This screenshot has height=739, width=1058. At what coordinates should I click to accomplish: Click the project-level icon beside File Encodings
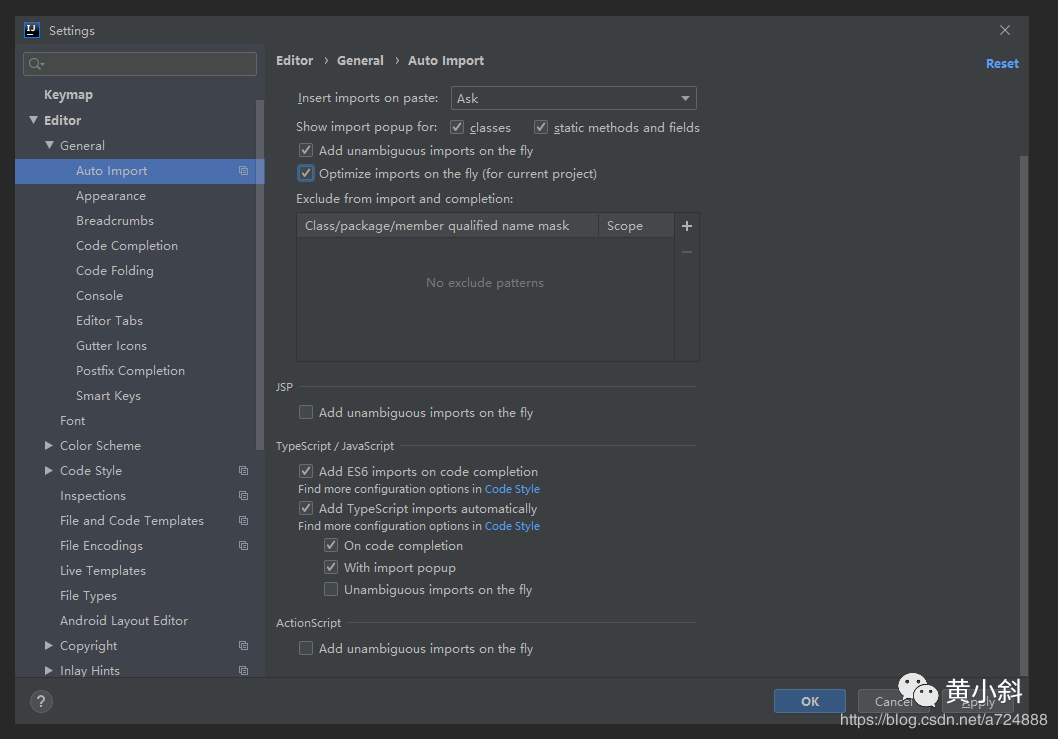(x=244, y=545)
